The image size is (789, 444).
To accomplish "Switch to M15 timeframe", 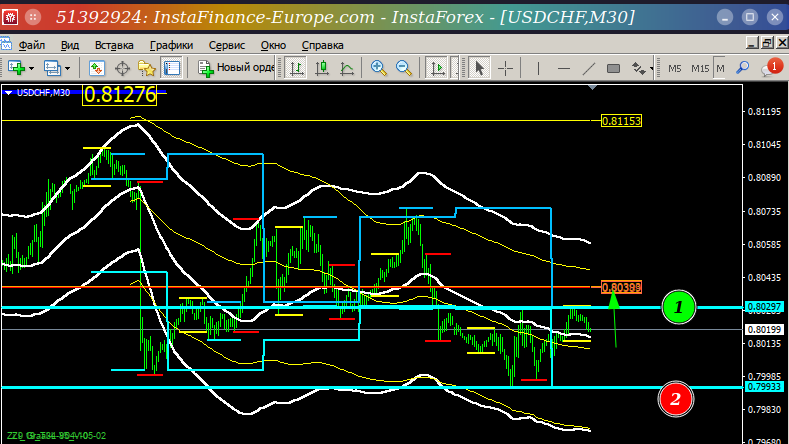I will click(x=700, y=68).
